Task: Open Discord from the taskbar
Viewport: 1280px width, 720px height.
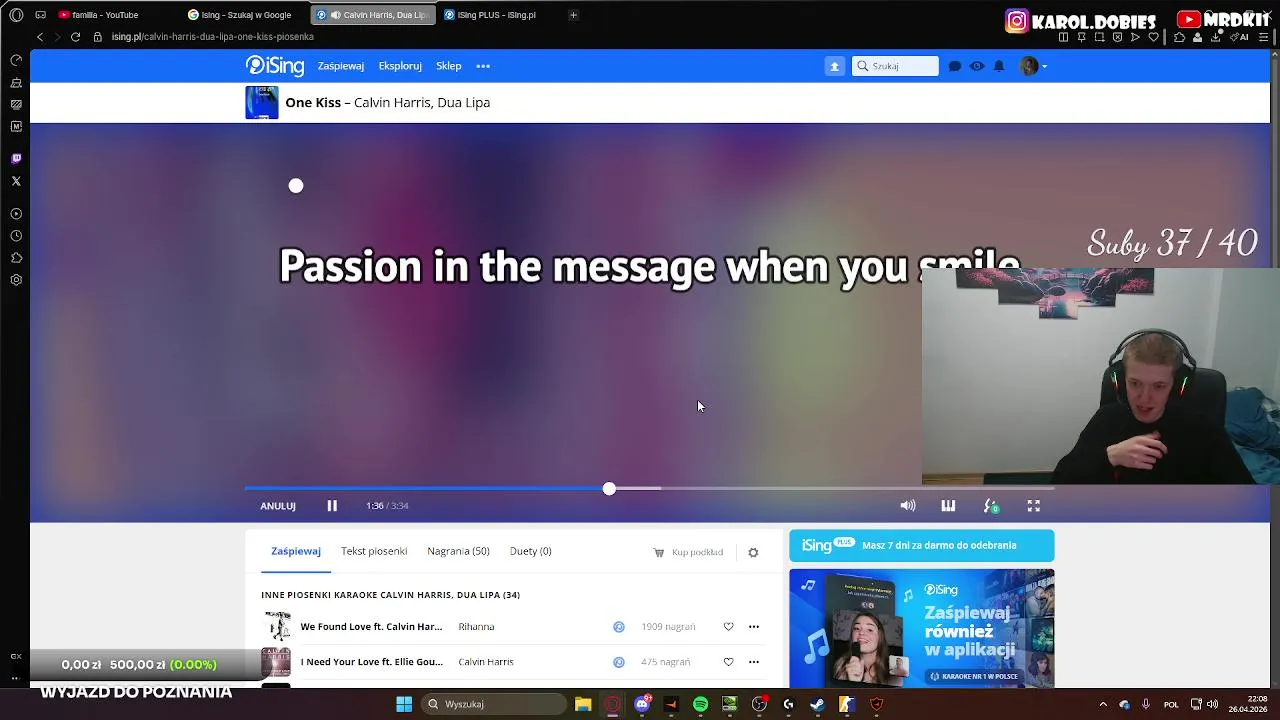Action: click(x=642, y=704)
